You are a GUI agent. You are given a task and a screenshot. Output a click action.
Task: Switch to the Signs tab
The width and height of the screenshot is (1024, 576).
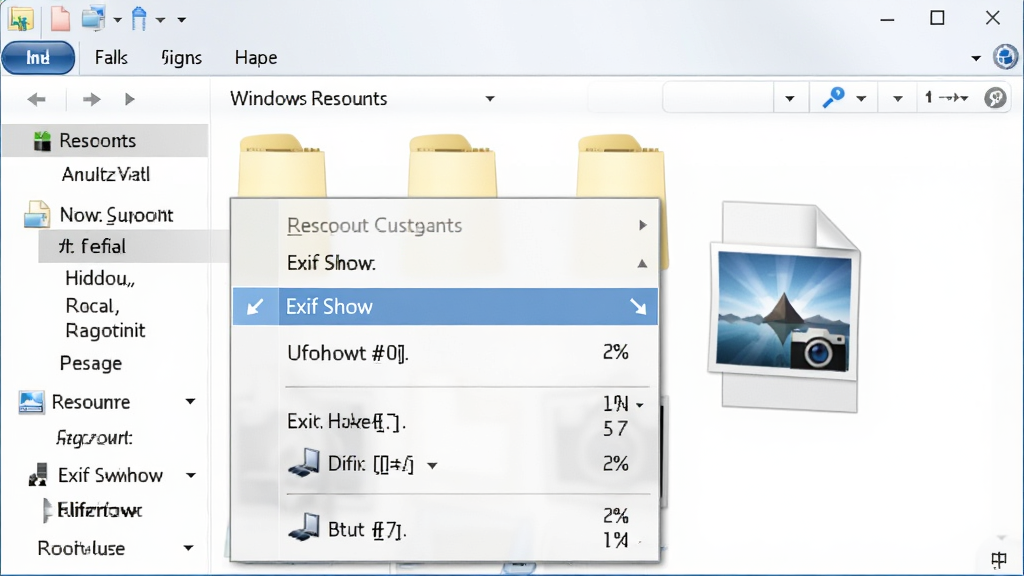point(182,57)
